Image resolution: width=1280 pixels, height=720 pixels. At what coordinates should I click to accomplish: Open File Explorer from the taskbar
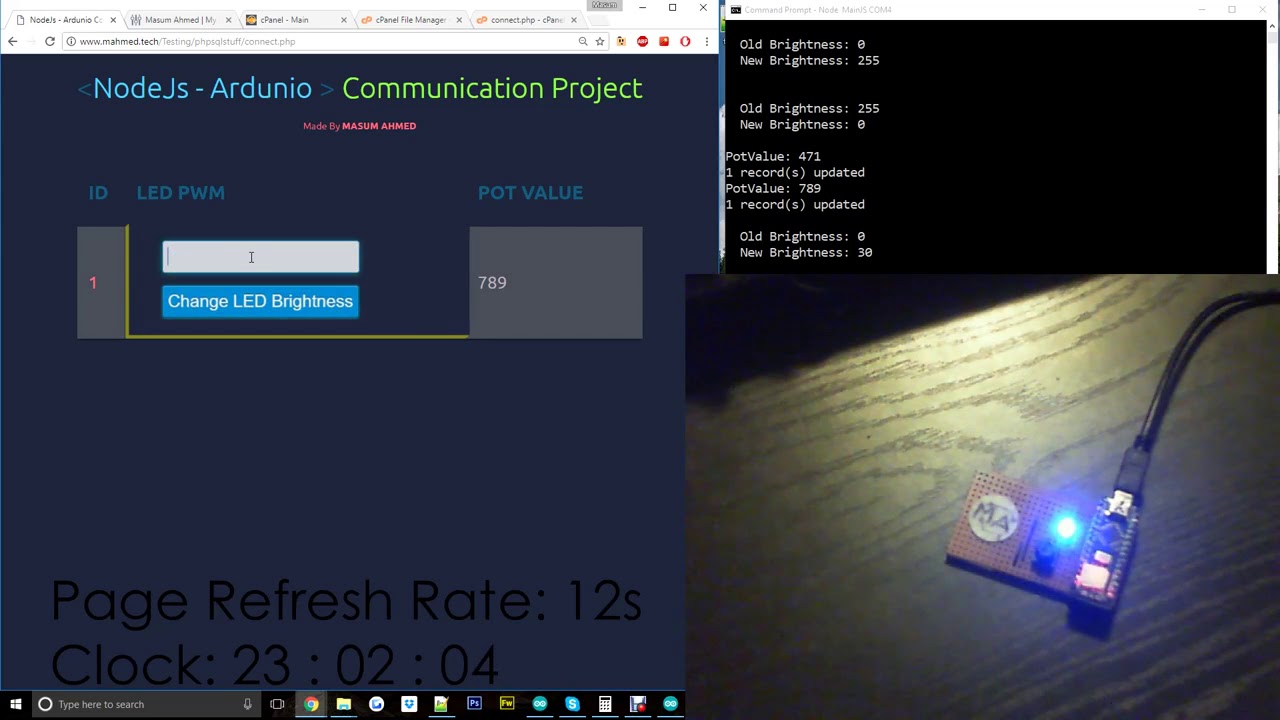pos(343,704)
